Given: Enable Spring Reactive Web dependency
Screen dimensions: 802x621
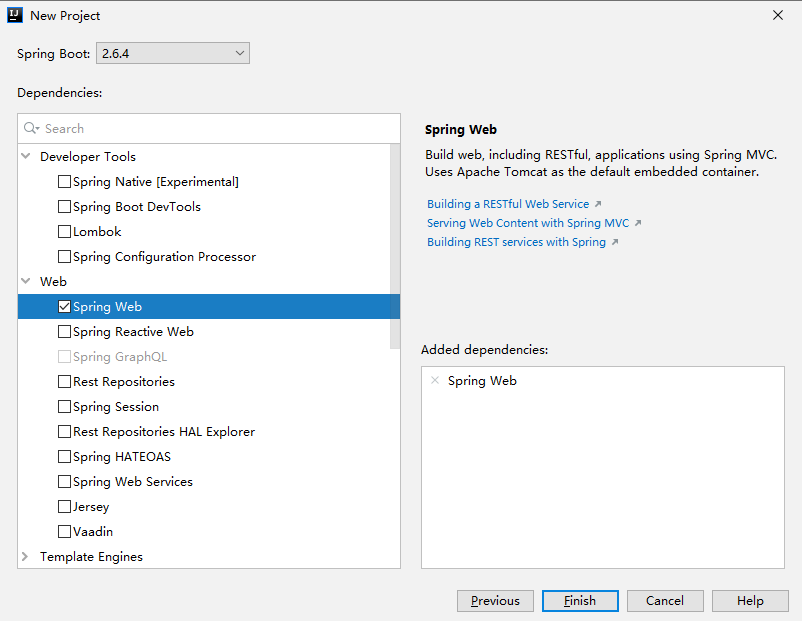Looking at the screenshot, I should tap(64, 331).
